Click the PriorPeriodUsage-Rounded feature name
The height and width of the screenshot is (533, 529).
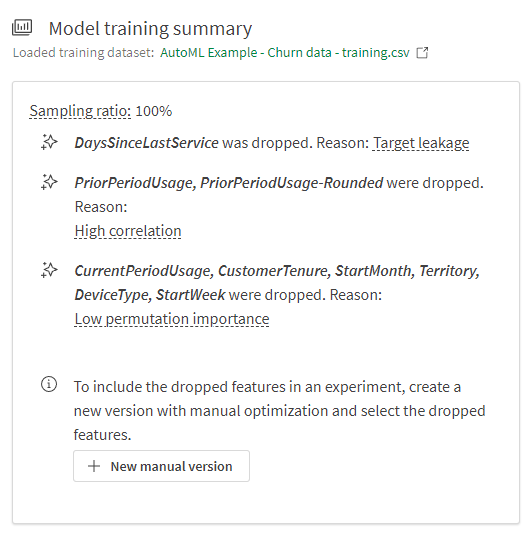coord(292,183)
